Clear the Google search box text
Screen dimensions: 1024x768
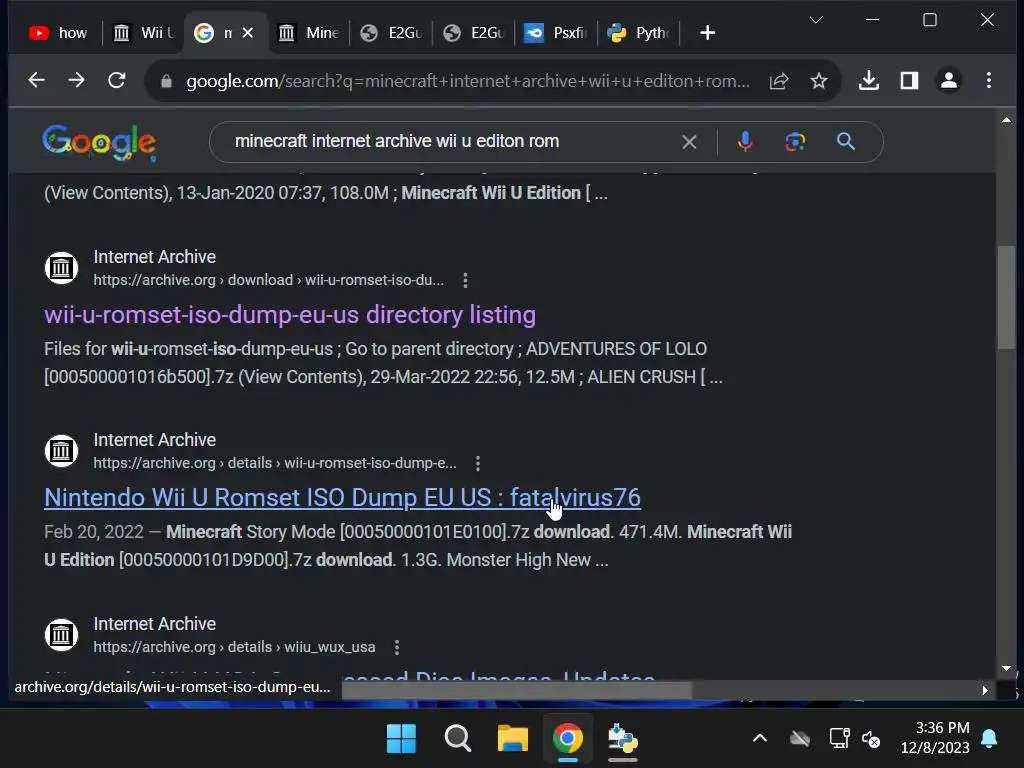click(689, 142)
